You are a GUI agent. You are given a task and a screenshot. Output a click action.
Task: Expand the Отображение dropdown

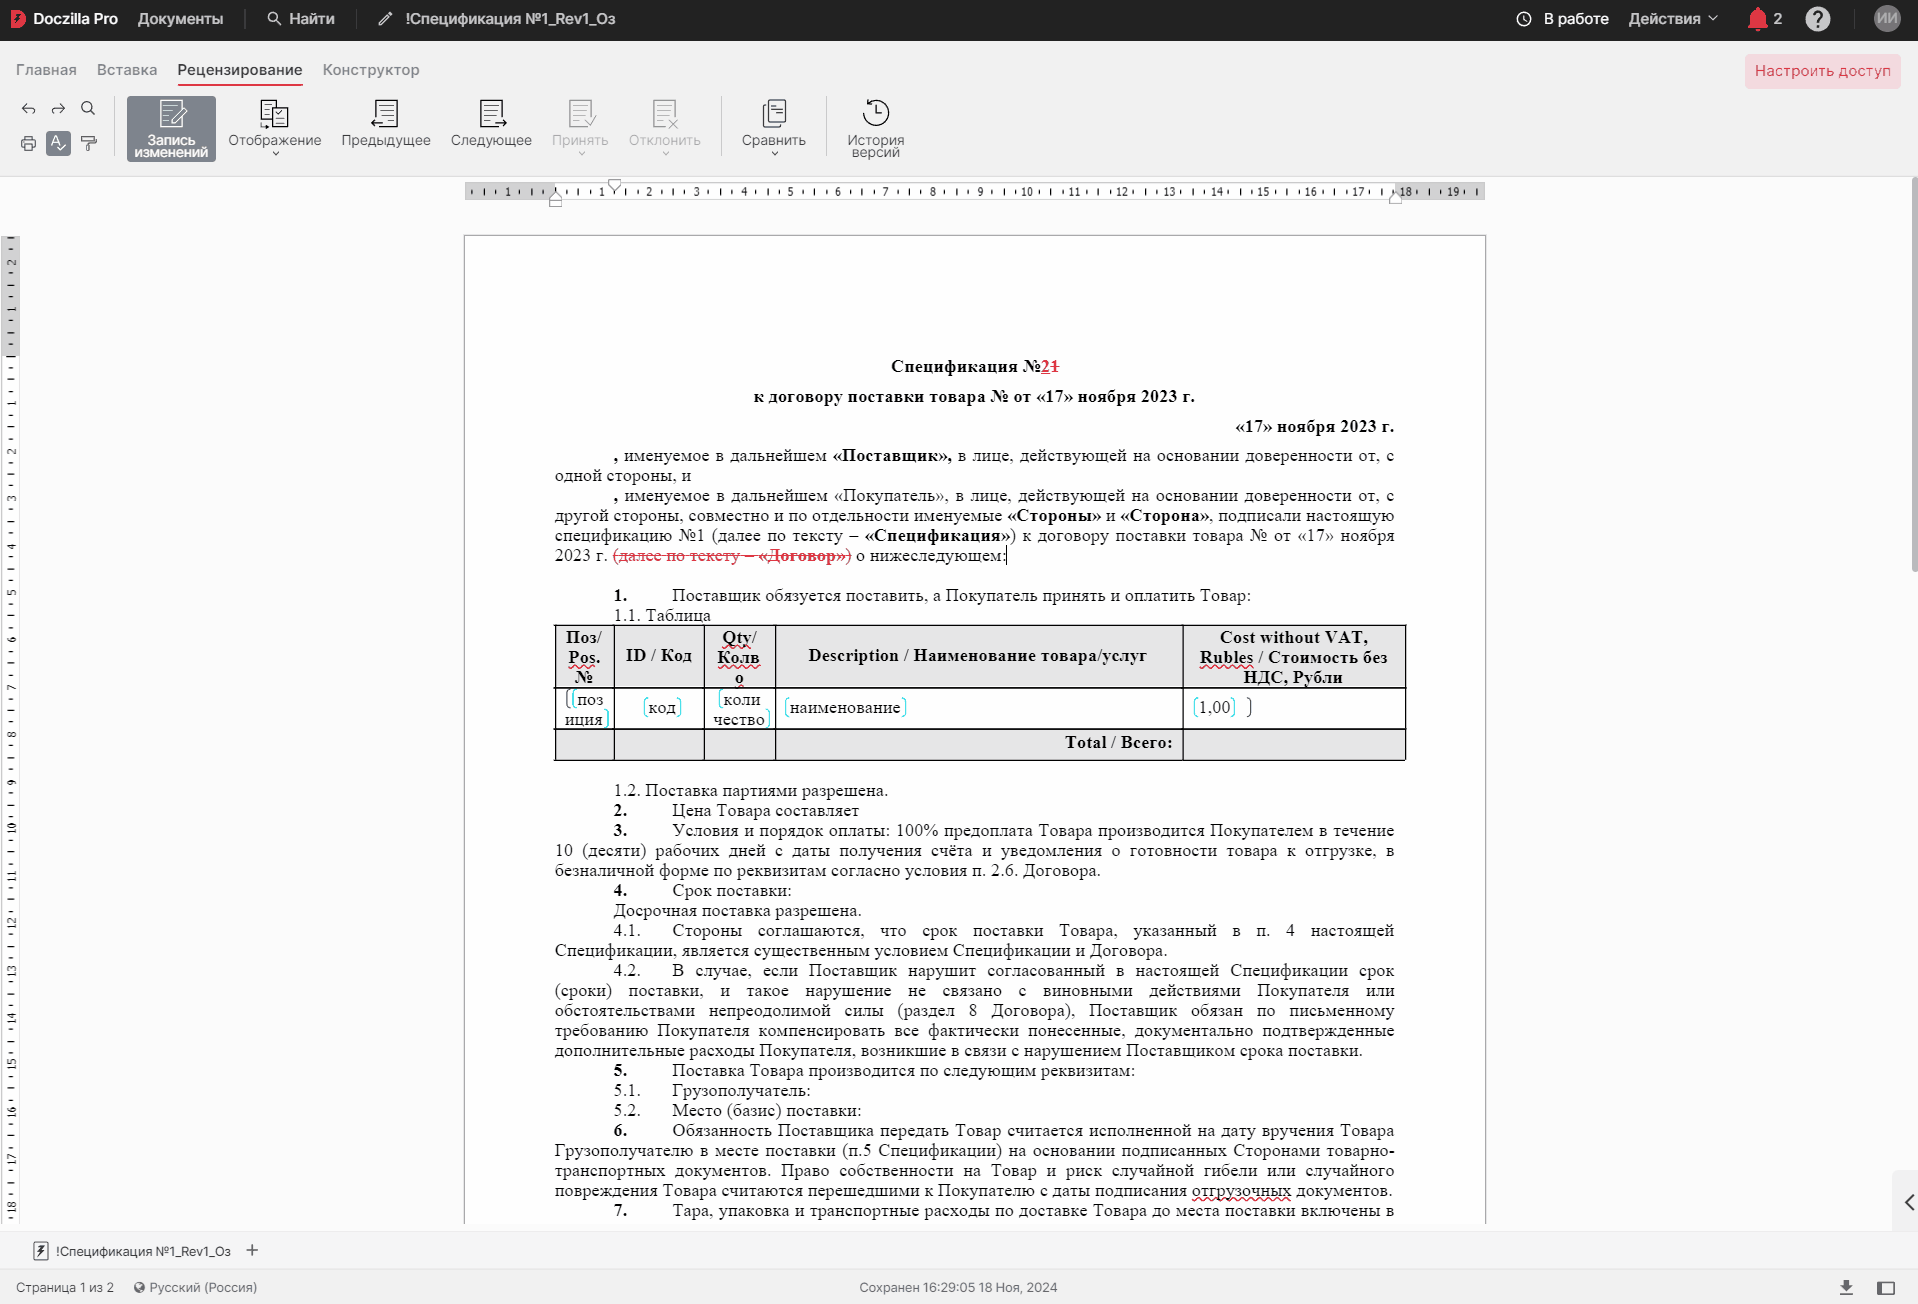[x=274, y=127]
